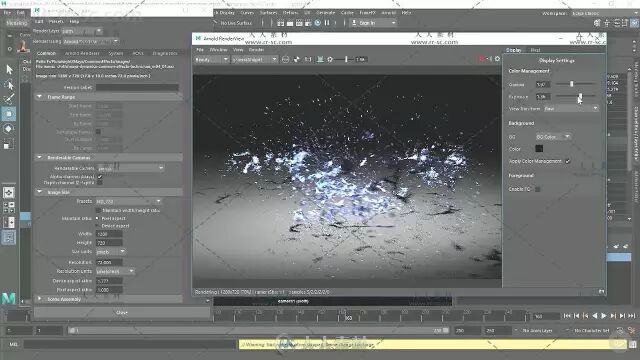Select the arrow Select tool

pyautogui.click(x=9, y=69)
